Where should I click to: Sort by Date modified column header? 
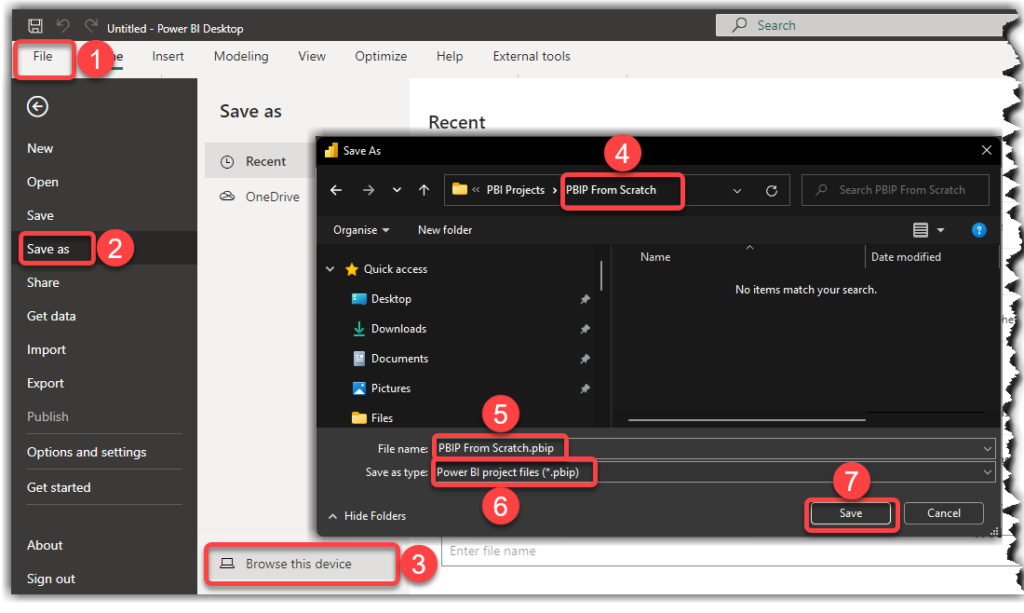[906, 257]
